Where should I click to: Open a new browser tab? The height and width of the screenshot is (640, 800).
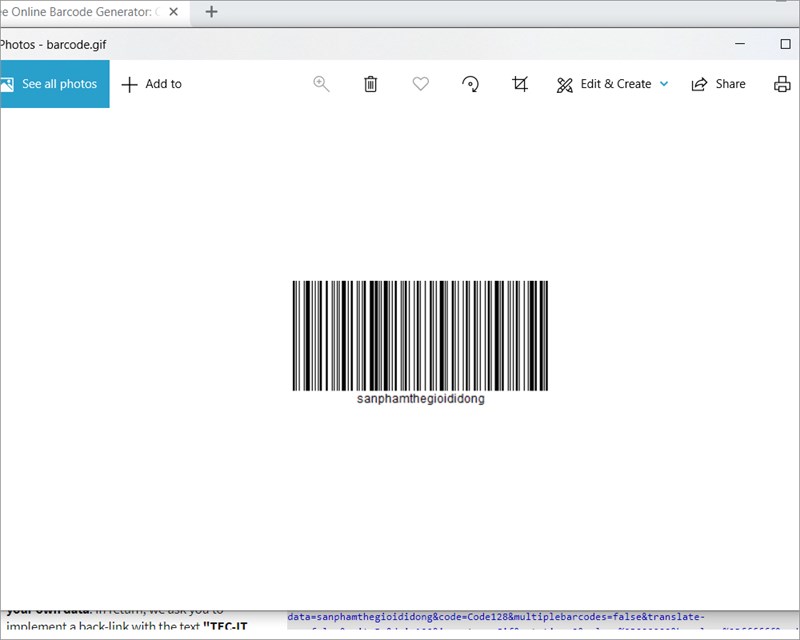tap(210, 13)
